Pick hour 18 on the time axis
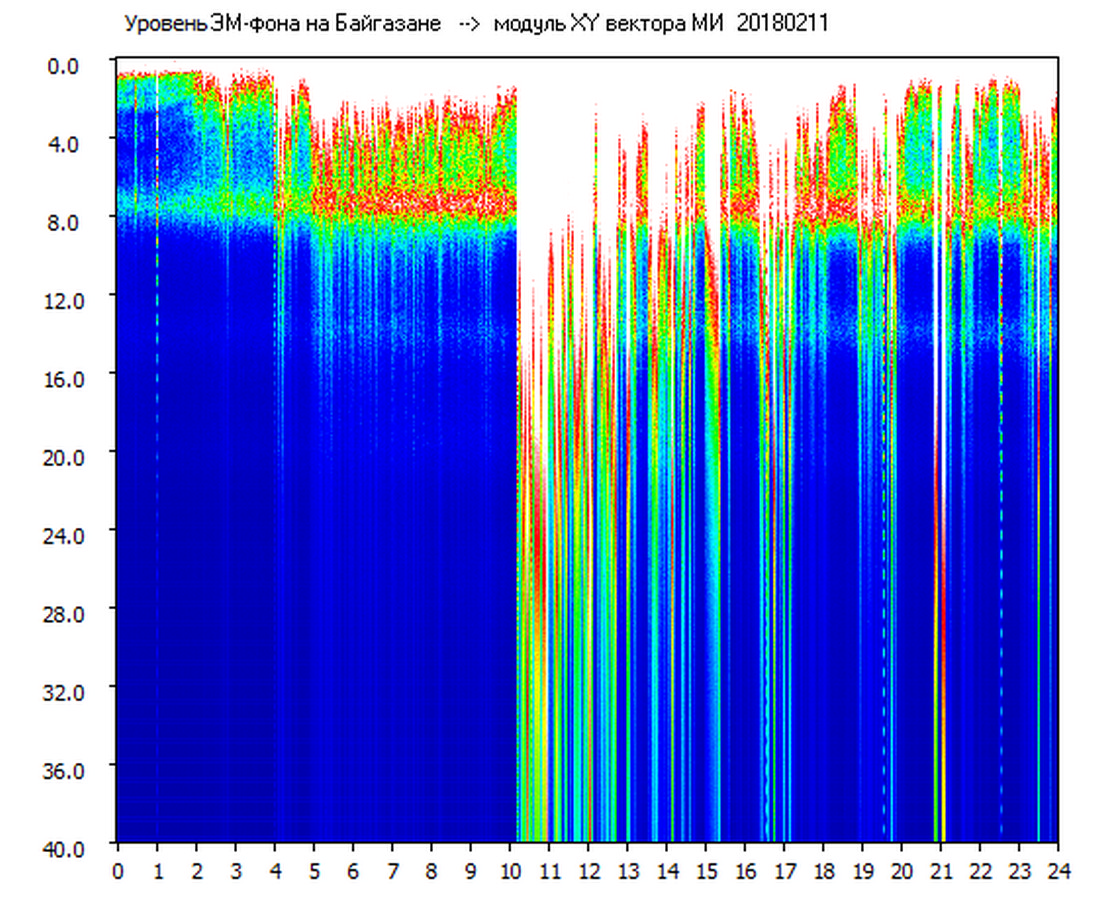The height and width of the screenshot is (900, 1096). 823,871
